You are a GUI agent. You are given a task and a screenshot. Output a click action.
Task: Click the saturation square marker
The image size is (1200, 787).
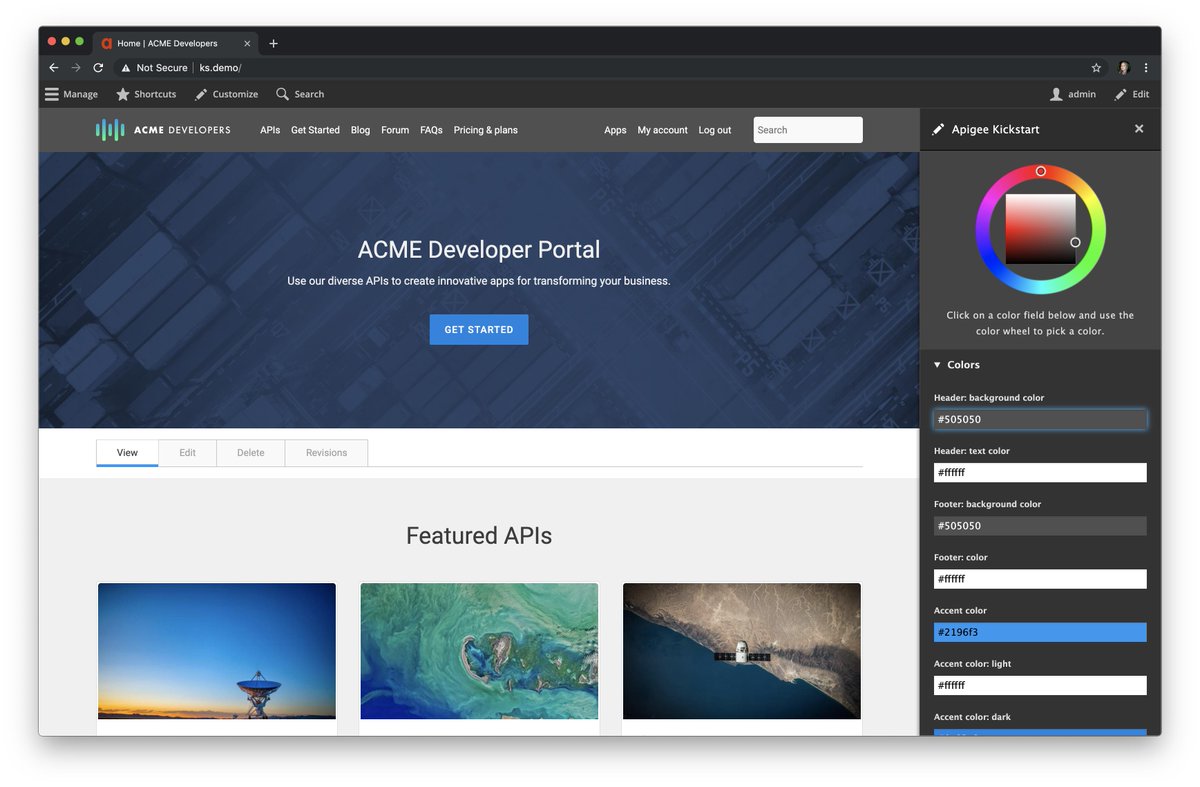1075,242
